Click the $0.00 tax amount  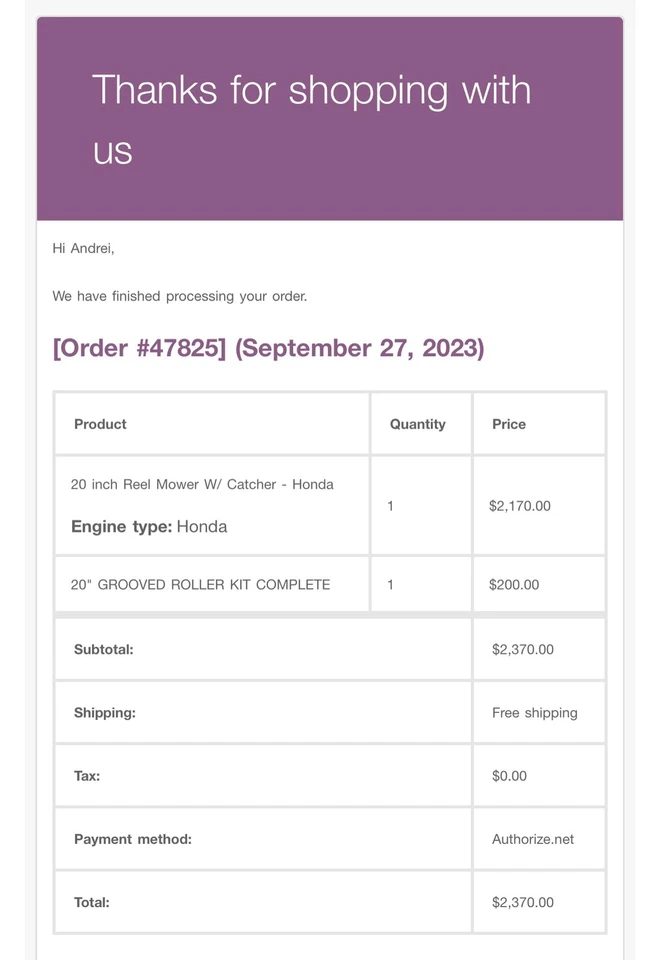coord(509,776)
